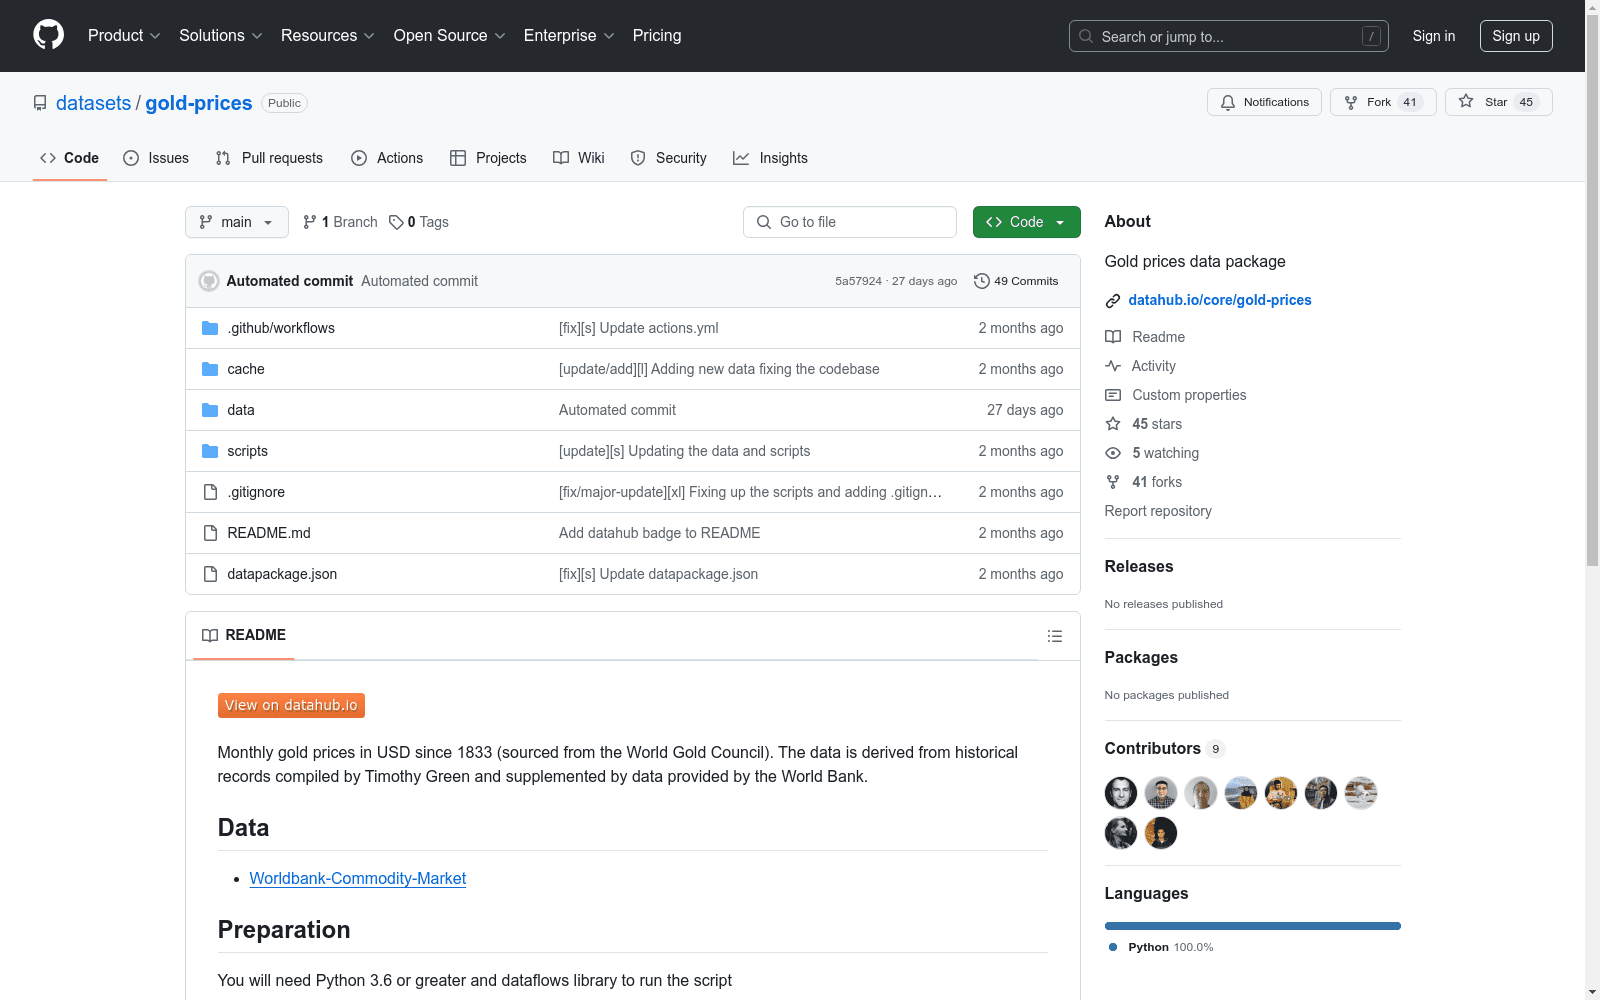1600x1000 pixels.
Task: Open the README.md file
Action: pos(269,533)
